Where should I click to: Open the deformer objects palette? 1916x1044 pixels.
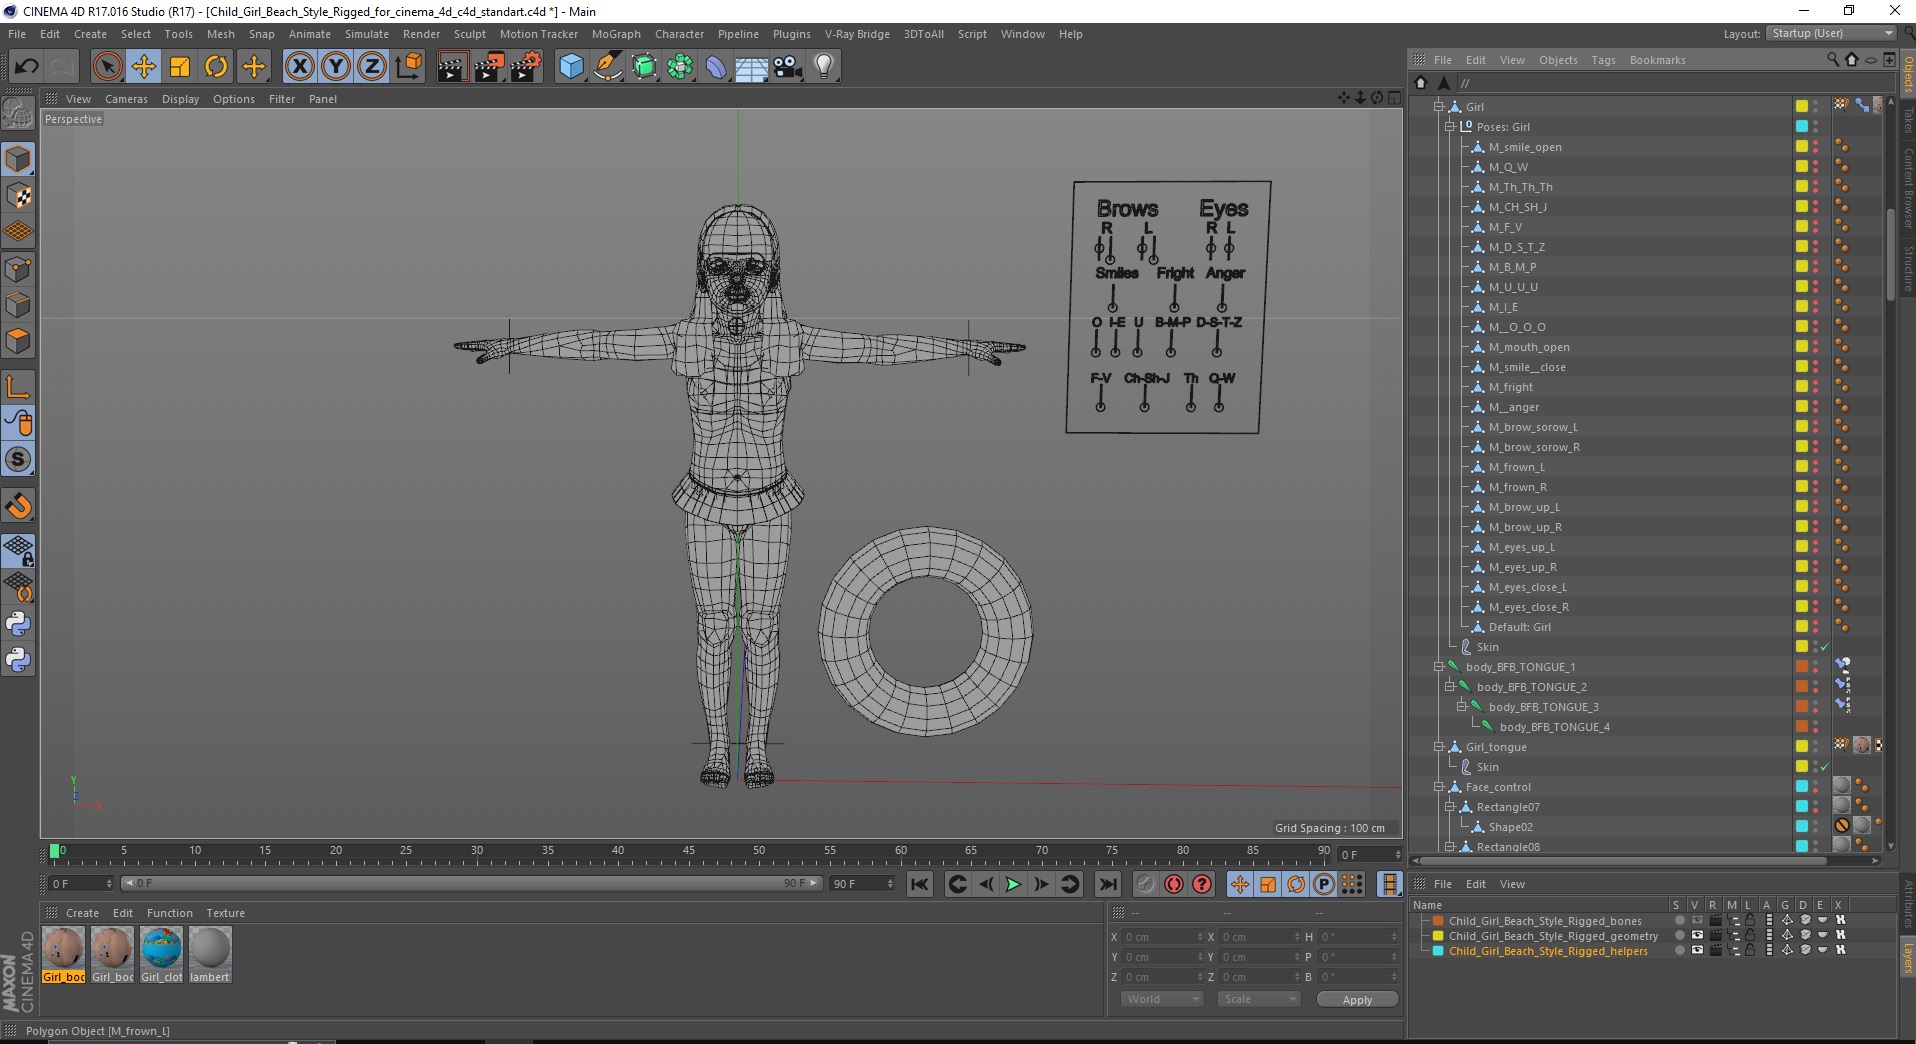(716, 67)
